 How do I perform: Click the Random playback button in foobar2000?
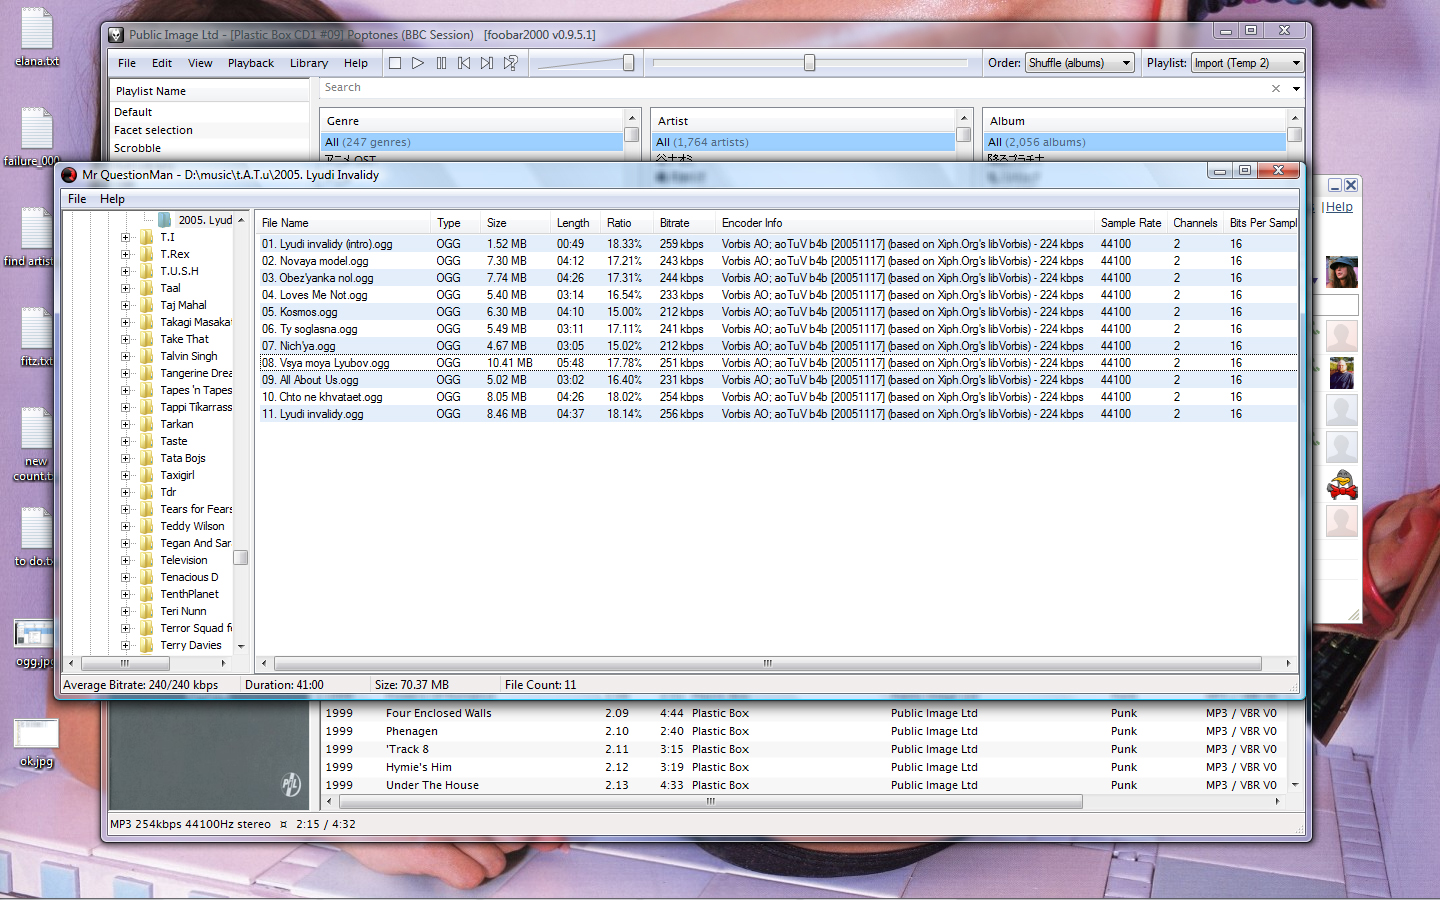click(510, 63)
